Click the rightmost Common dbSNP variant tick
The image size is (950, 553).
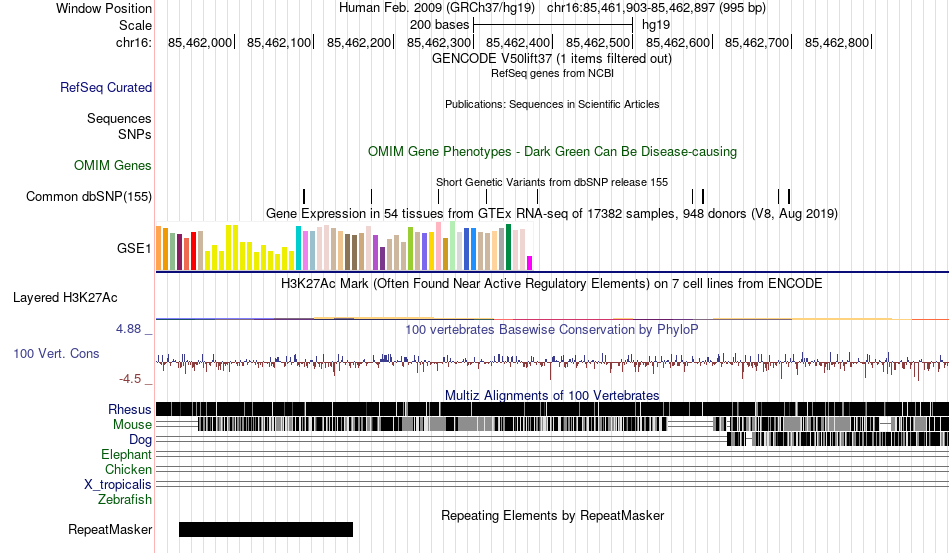coord(789,196)
